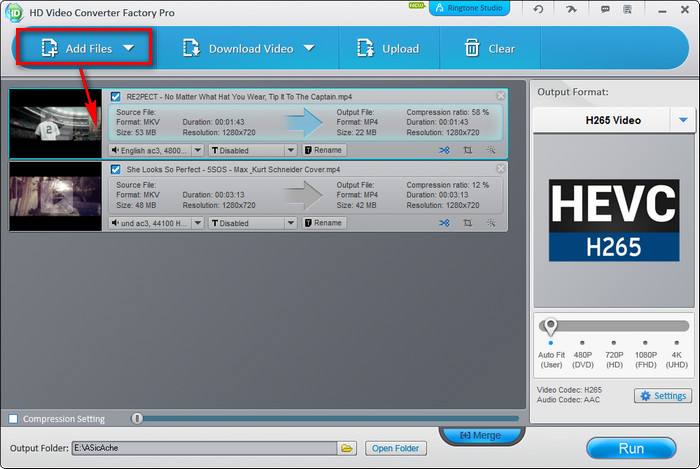Click crop icon for She Looks So Perfect
The image size is (700, 469).
coord(467,223)
